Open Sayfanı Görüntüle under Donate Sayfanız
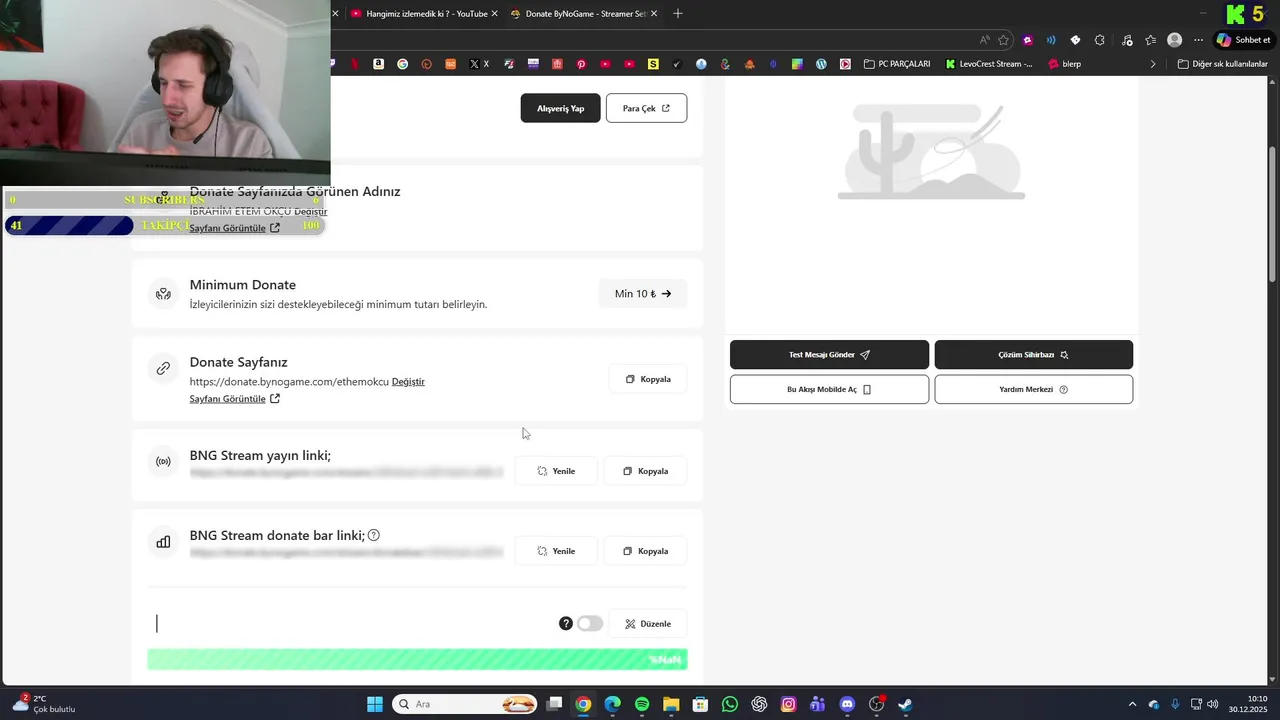Screen dimensions: 1280x720 pos(235,399)
